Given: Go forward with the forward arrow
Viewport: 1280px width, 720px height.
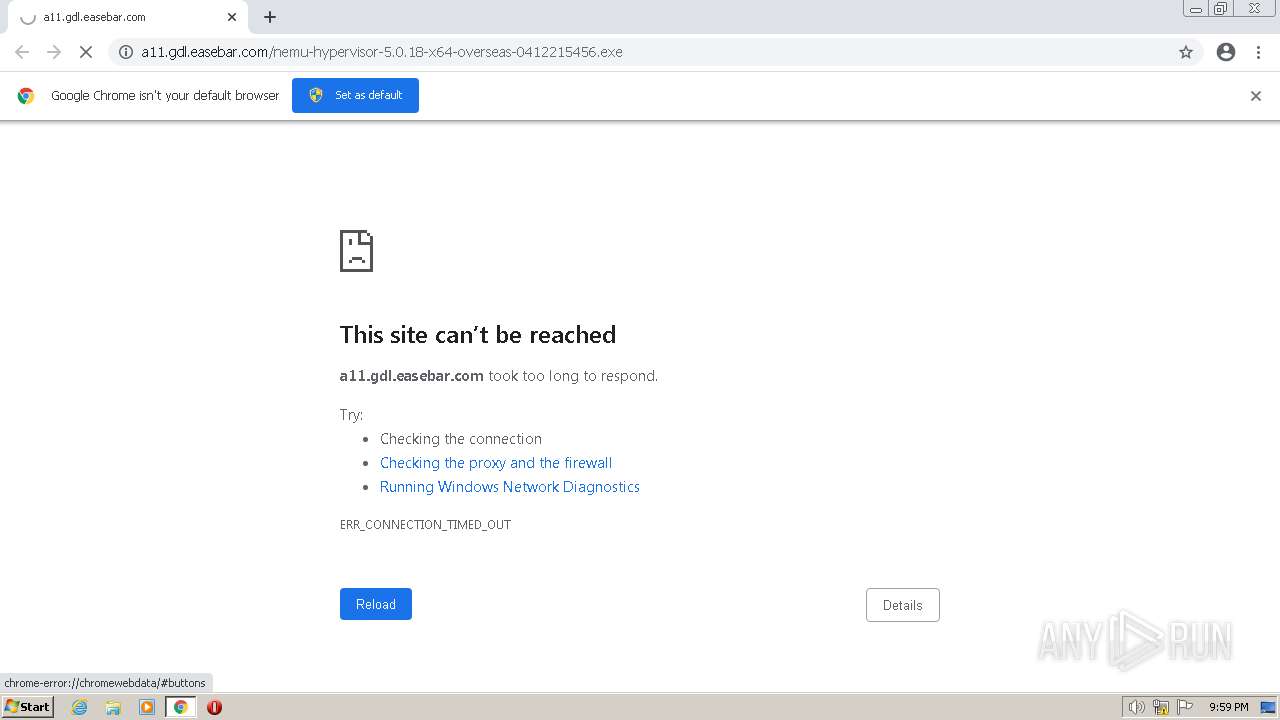Looking at the screenshot, I should click(54, 52).
